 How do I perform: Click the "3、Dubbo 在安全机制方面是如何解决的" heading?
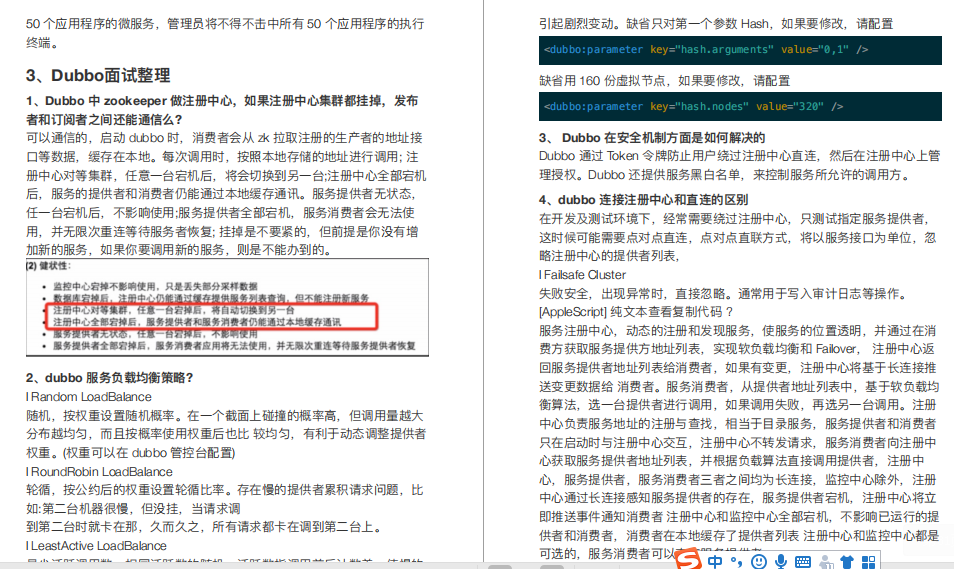(652, 138)
